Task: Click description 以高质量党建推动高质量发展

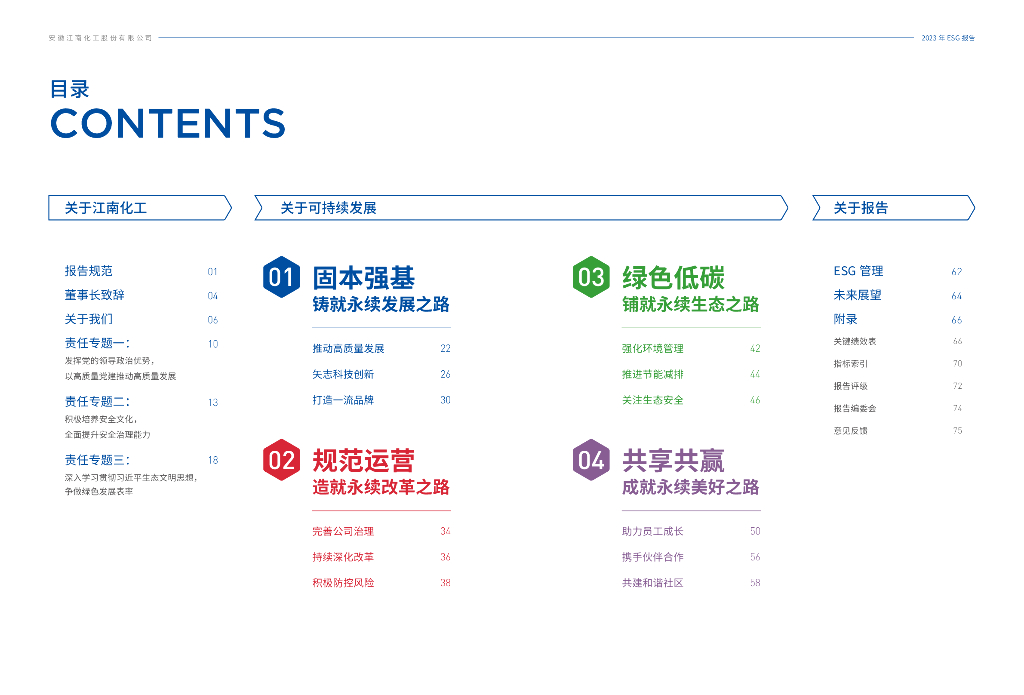Action: tap(120, 376)
